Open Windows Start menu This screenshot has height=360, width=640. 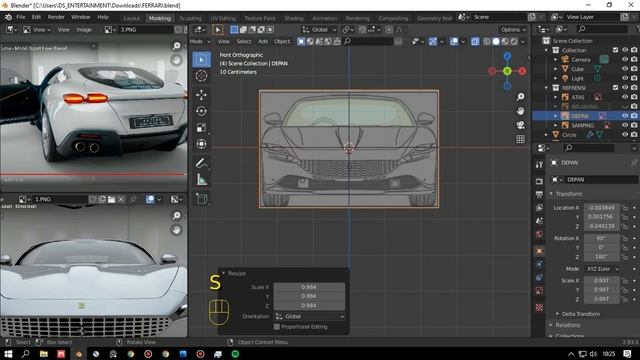click(8, 354)
